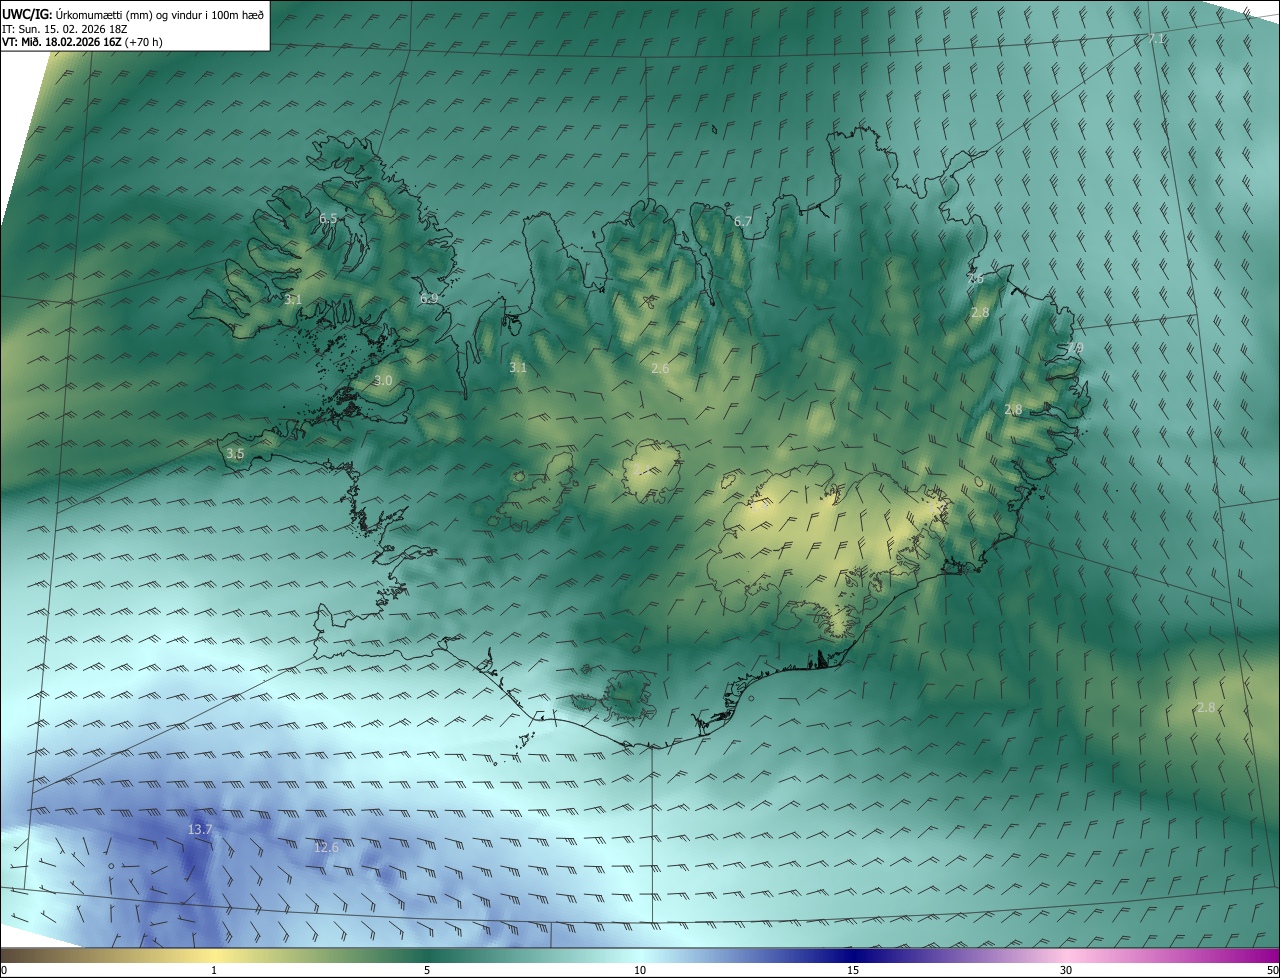Image resolution: width=1280 pixels, height=978 pixels.
Task: Click the 6.5 value label on the map
Action: (x=328, y=218)
